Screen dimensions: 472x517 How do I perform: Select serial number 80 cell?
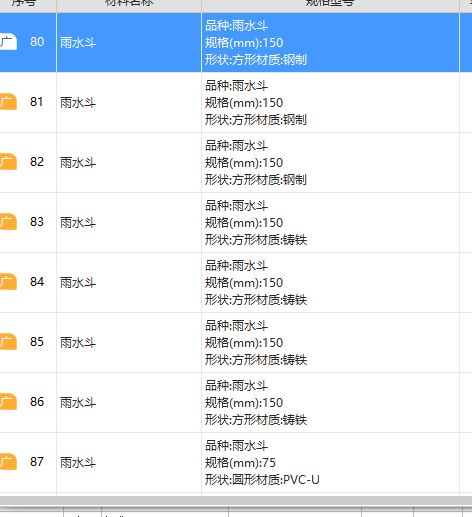click(x=37, y=42)
